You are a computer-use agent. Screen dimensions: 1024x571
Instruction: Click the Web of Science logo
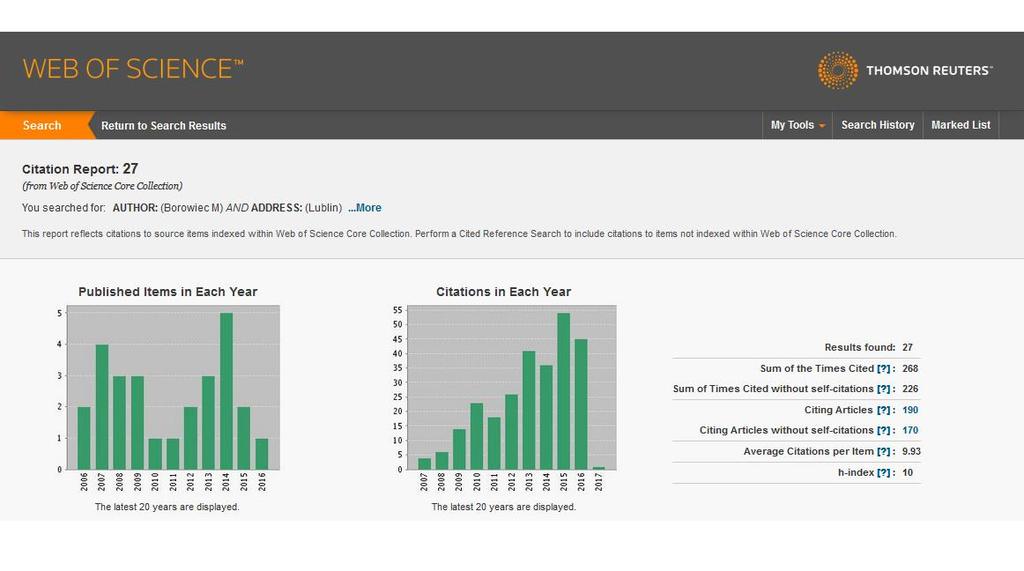click(x=133, y=69)
